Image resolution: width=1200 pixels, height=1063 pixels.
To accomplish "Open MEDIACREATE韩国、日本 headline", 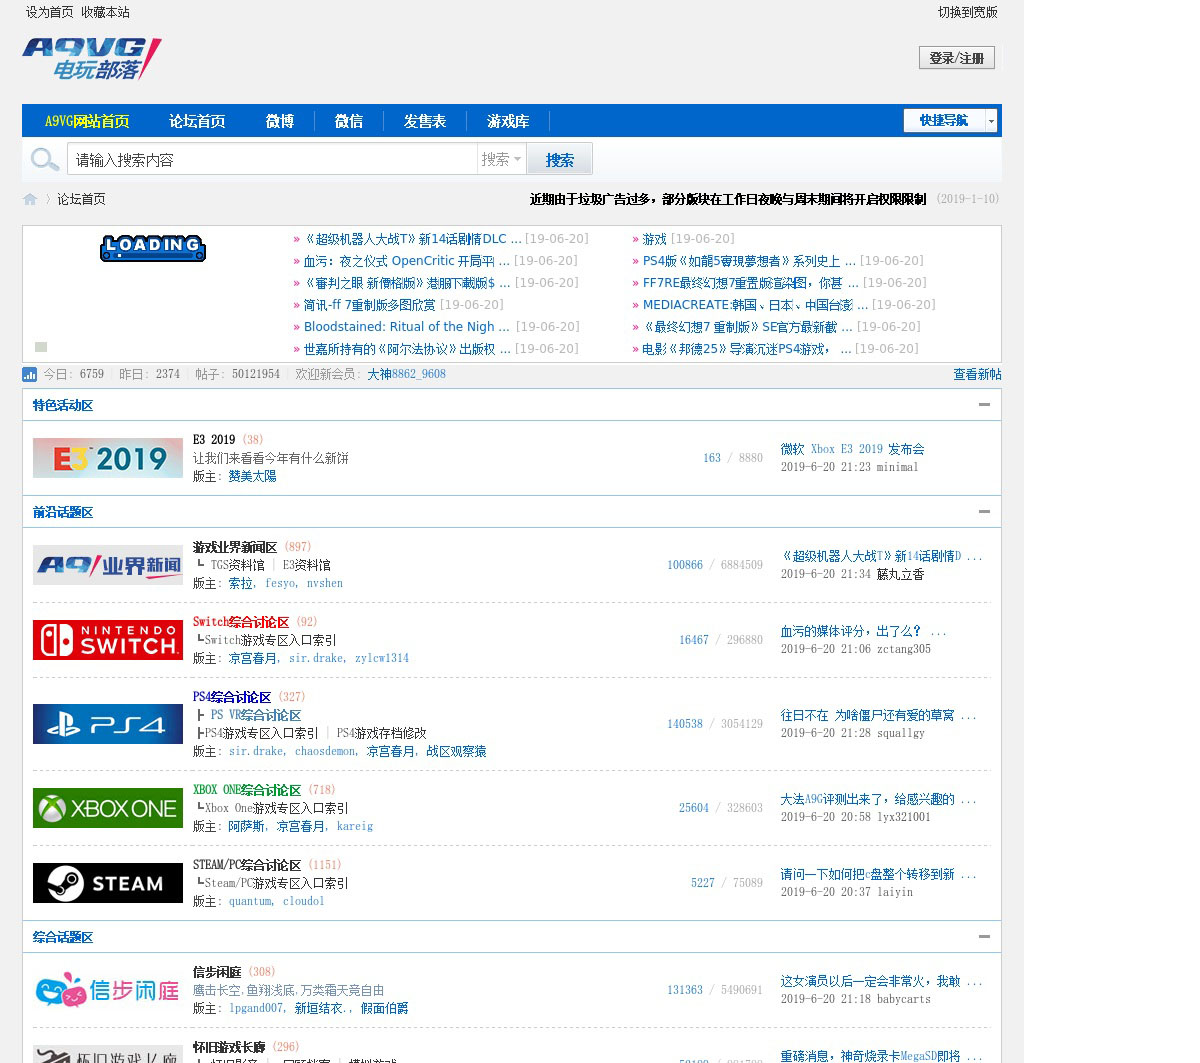I will coord(755,305).
